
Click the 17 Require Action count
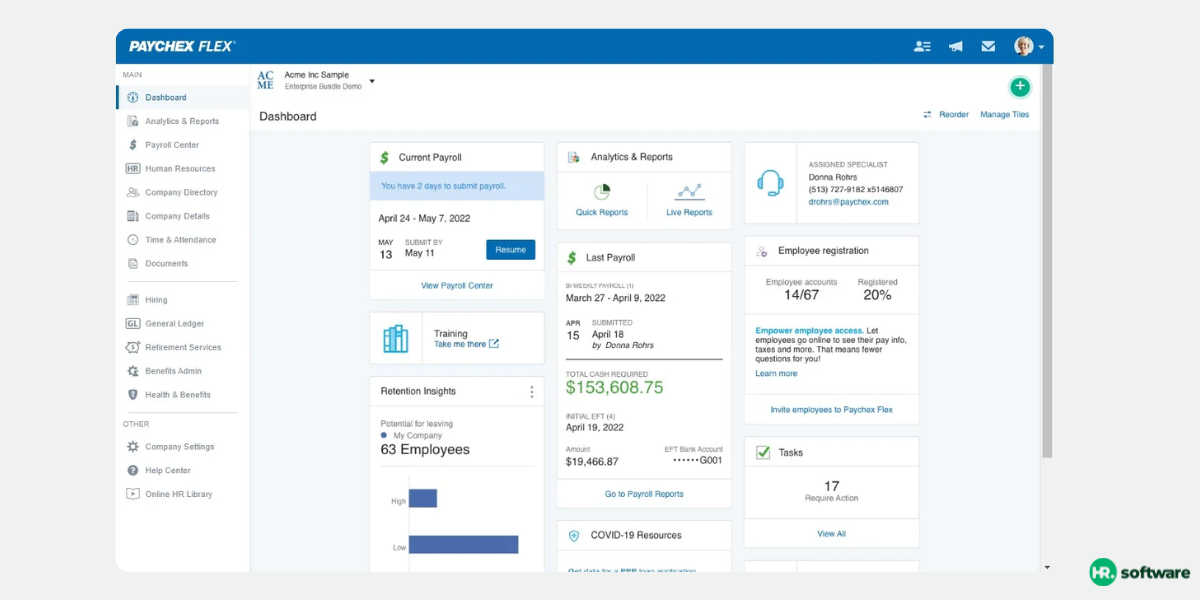831,486
